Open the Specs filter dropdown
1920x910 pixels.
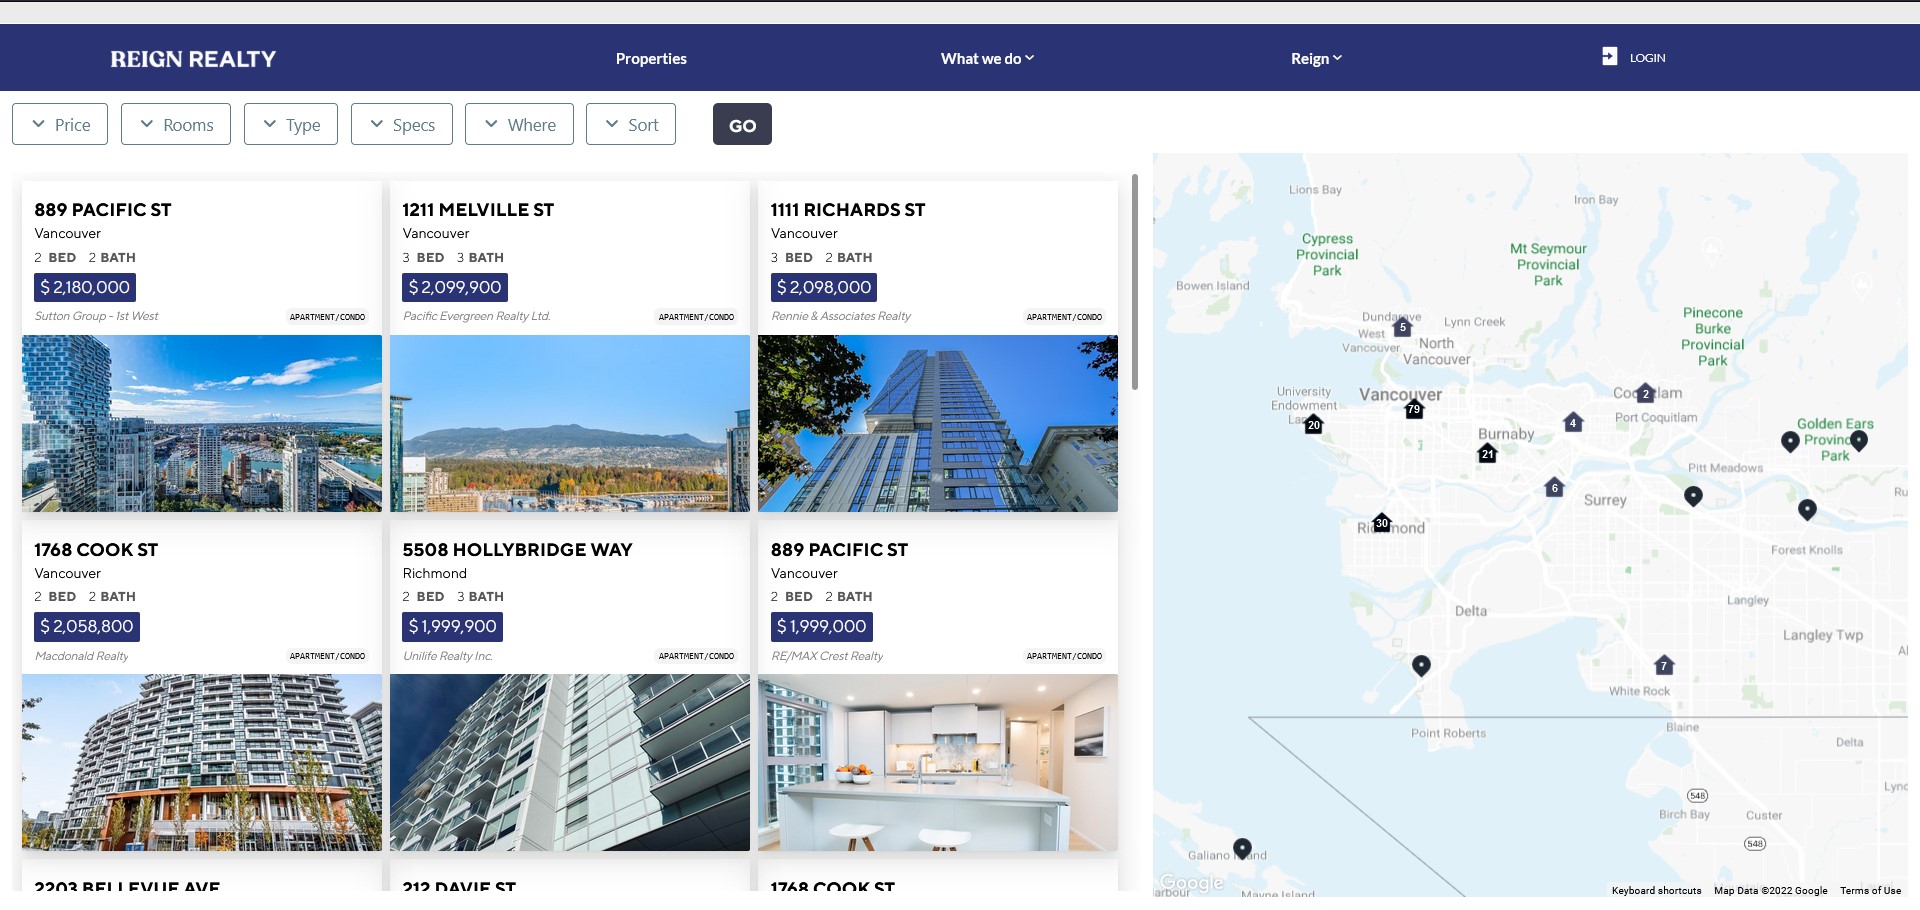point(402,124)
